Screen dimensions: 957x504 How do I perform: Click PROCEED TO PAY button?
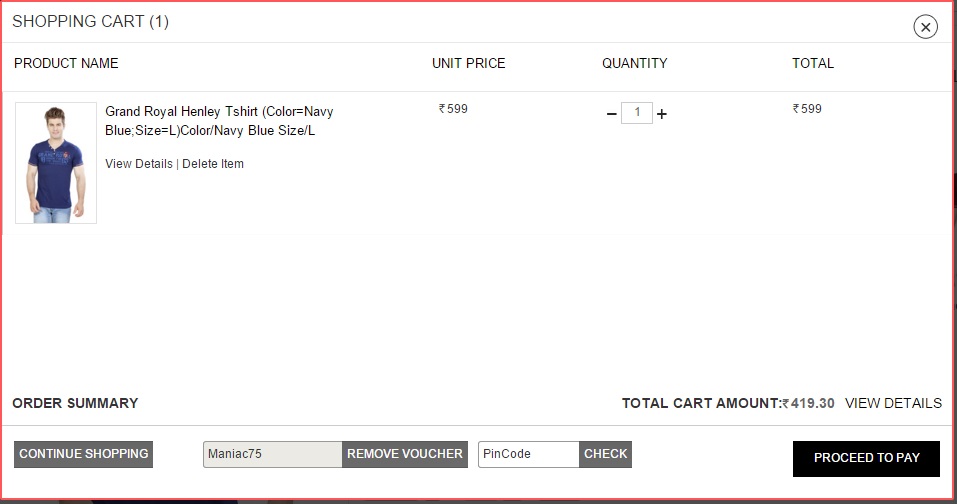click(866, 458)
